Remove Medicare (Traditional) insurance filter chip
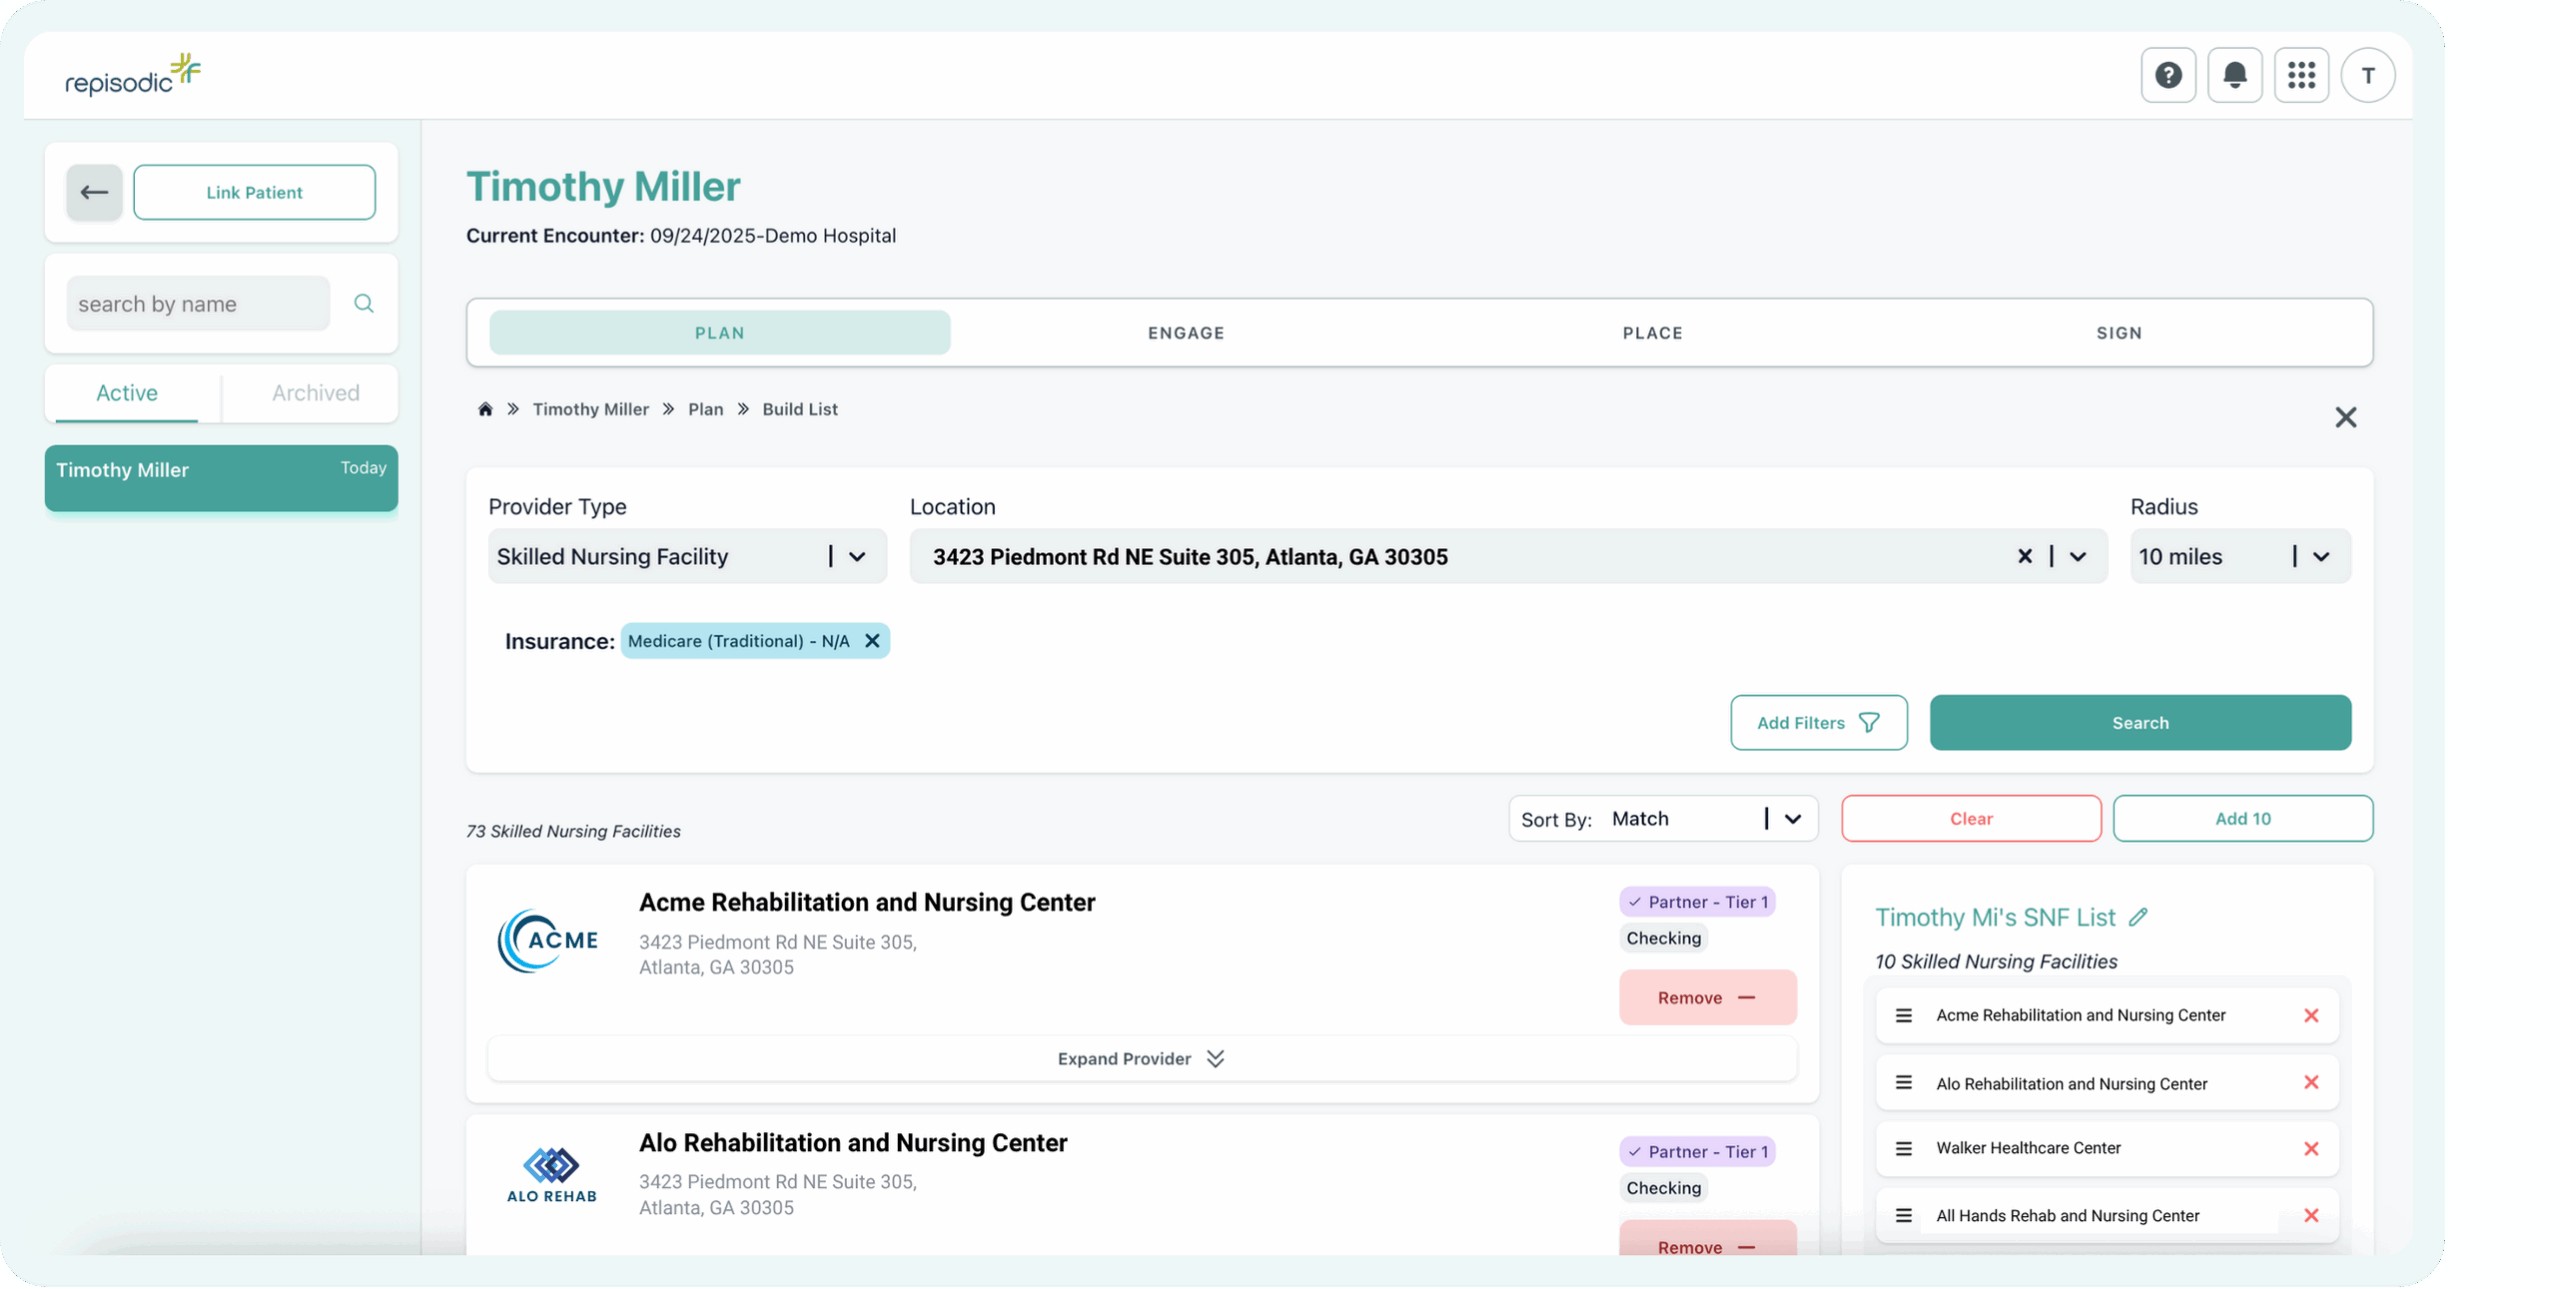2560x1289 pixels. [872, 641]
